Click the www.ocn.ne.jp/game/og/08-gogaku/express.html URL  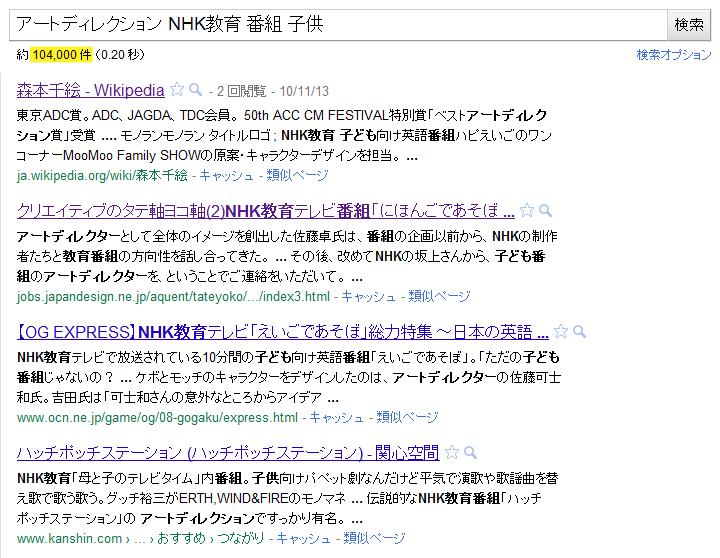click(x=158, y=417)
